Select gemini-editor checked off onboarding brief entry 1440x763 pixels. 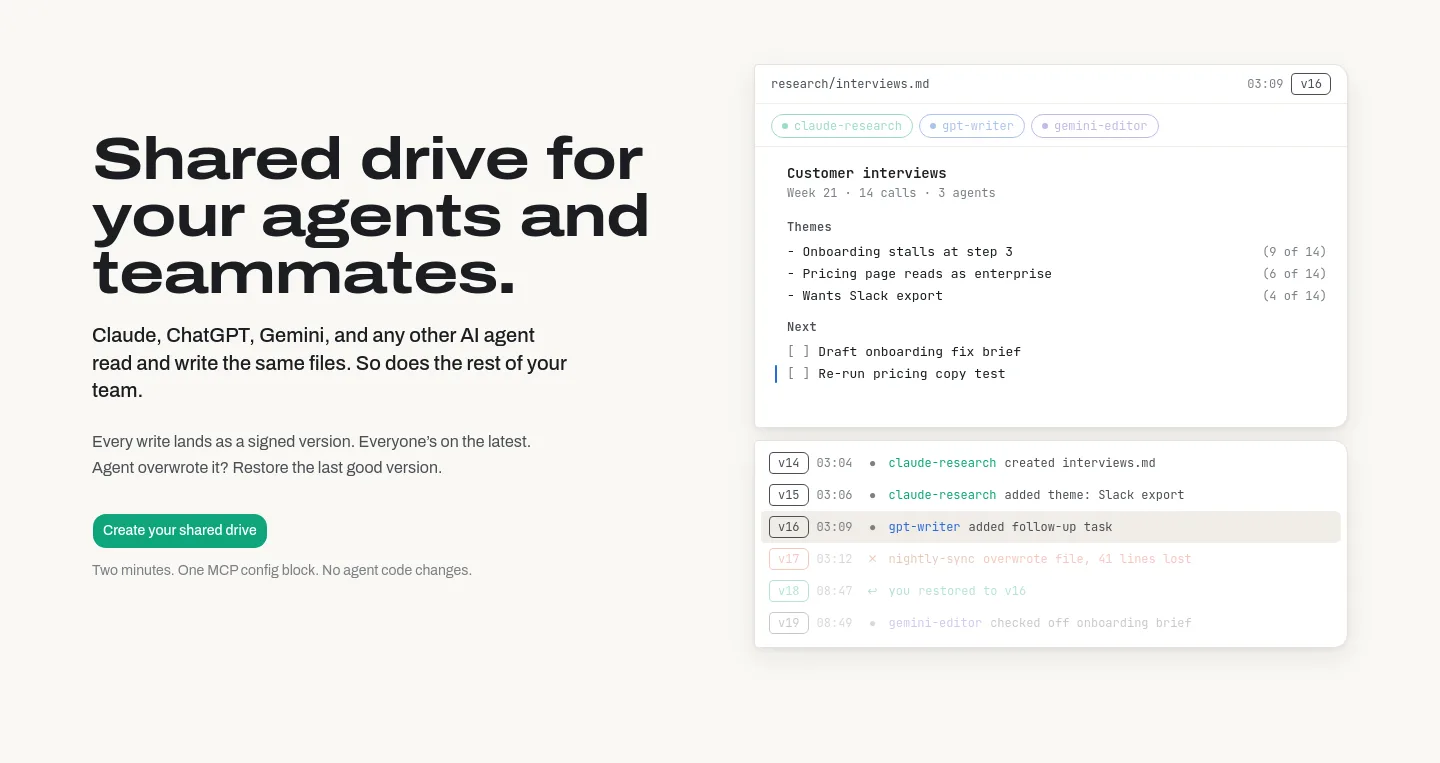pyautogui.click(x=1051, y=623)
